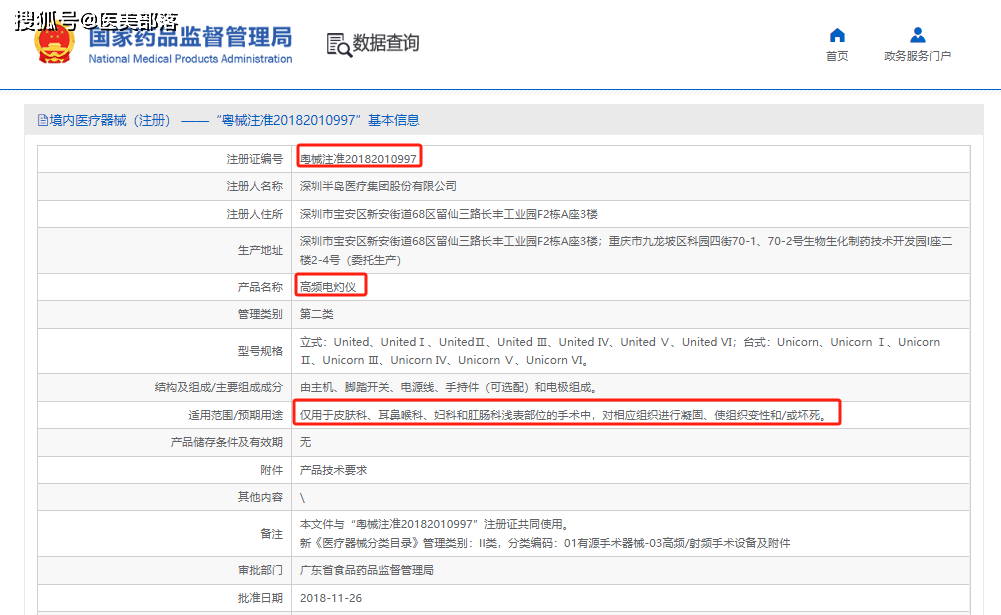Click the 由主机、脚踏开关 composition value
Viewport: 1001px width, 615px height.
449,387
